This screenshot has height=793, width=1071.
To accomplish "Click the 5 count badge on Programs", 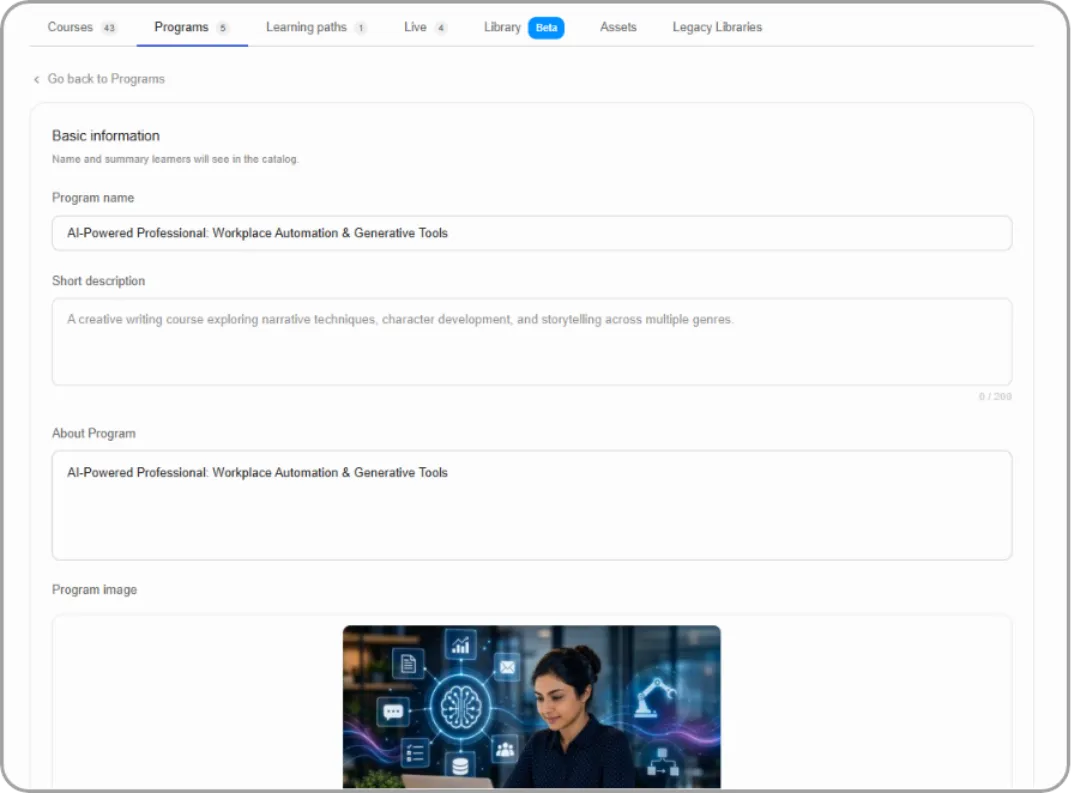I will (x=222, y=28).
